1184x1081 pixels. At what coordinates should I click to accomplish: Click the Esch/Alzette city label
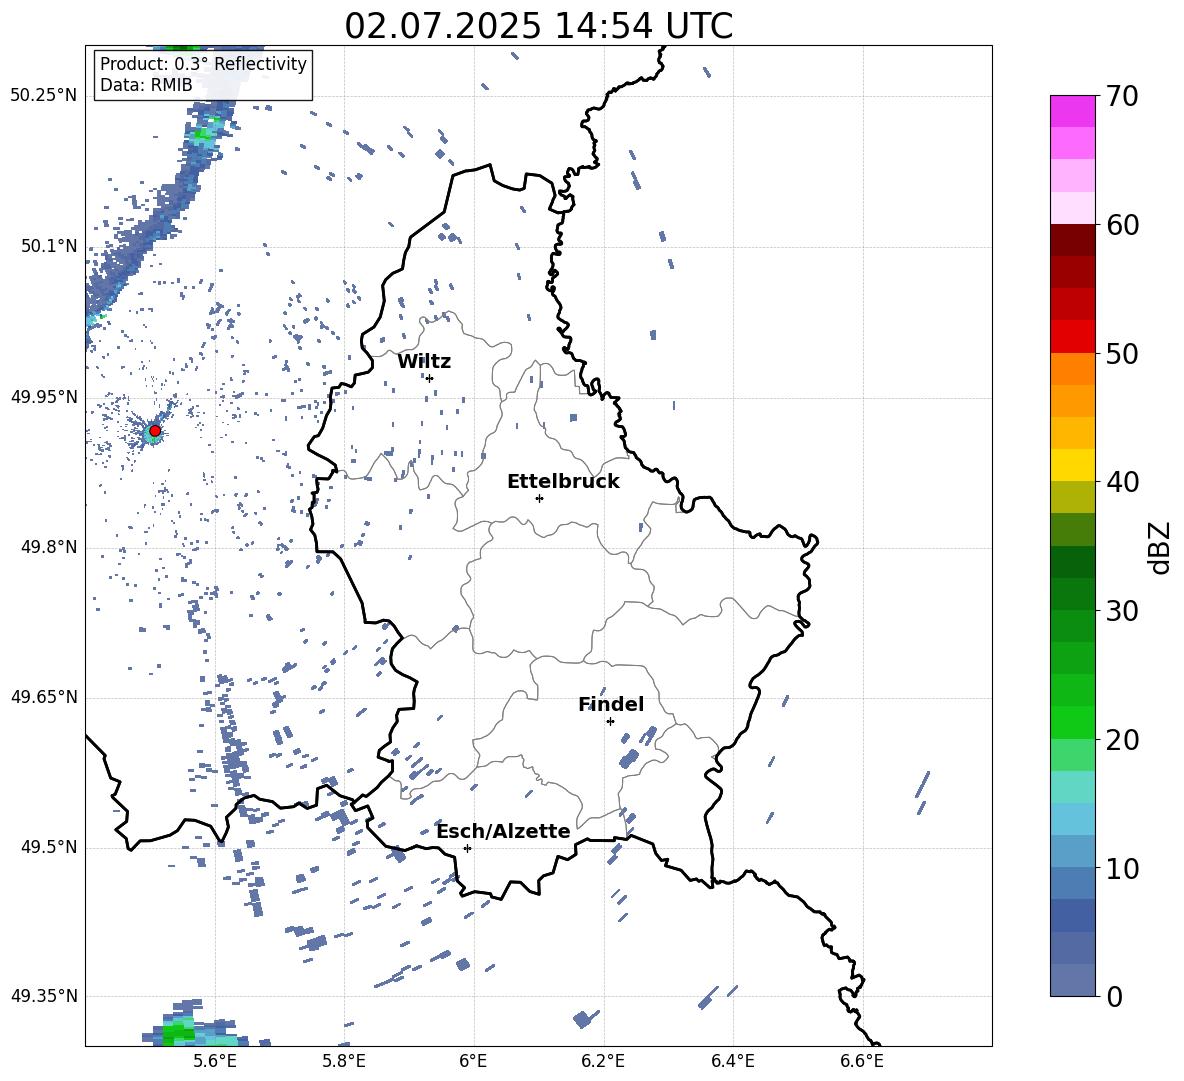pyautogui.click(x=504, y=831)
